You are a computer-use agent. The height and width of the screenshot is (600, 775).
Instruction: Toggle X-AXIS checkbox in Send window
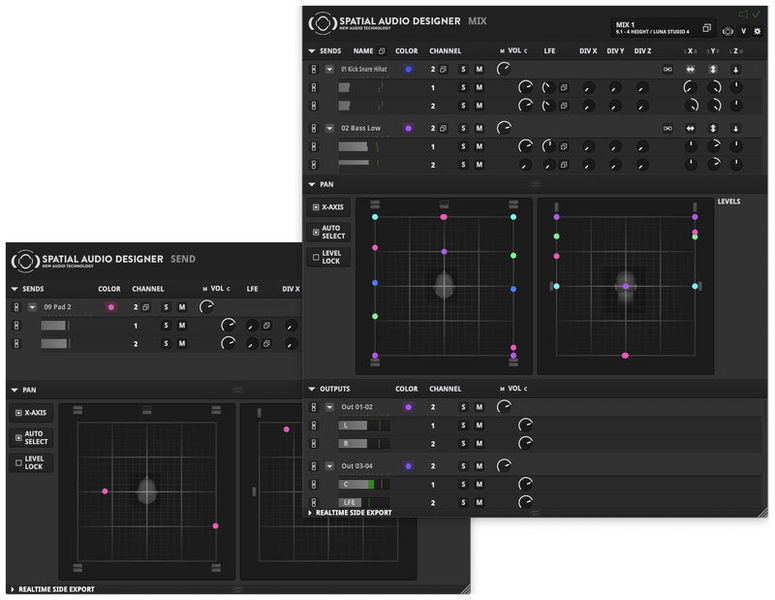tap(19, 413)
